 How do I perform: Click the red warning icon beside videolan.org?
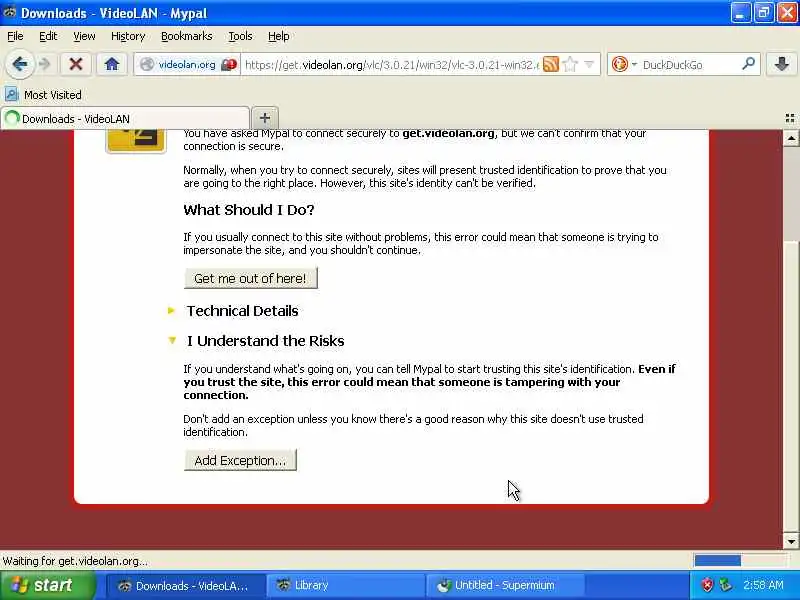pos(229,65)
